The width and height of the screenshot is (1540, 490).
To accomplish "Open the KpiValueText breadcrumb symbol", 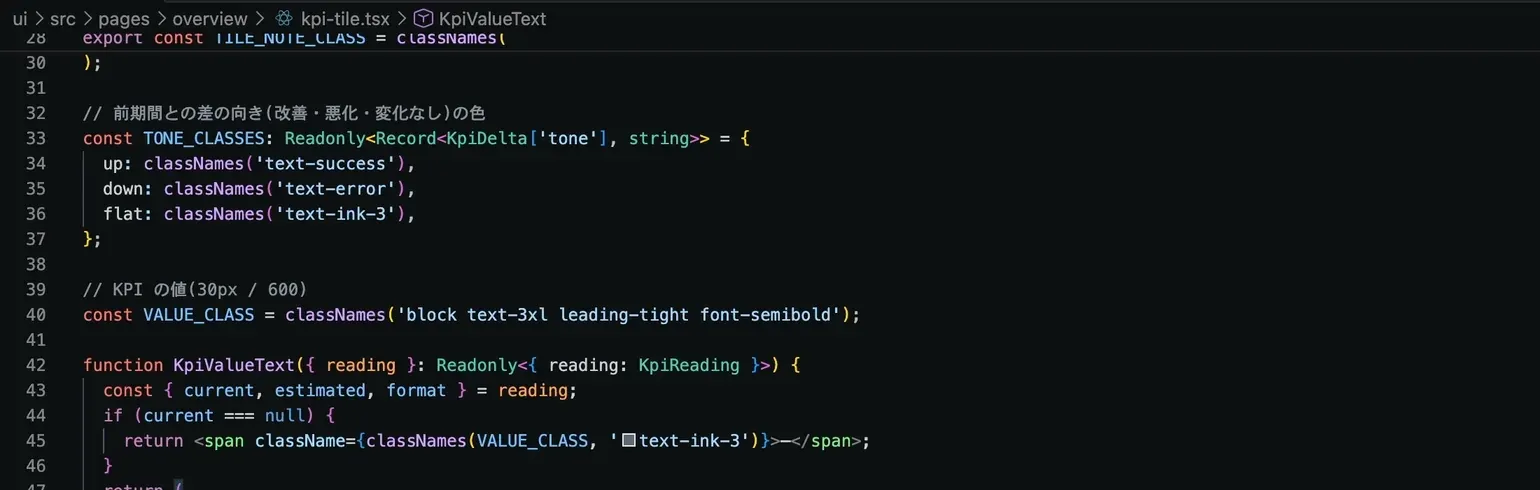I will tap(492, 18).
